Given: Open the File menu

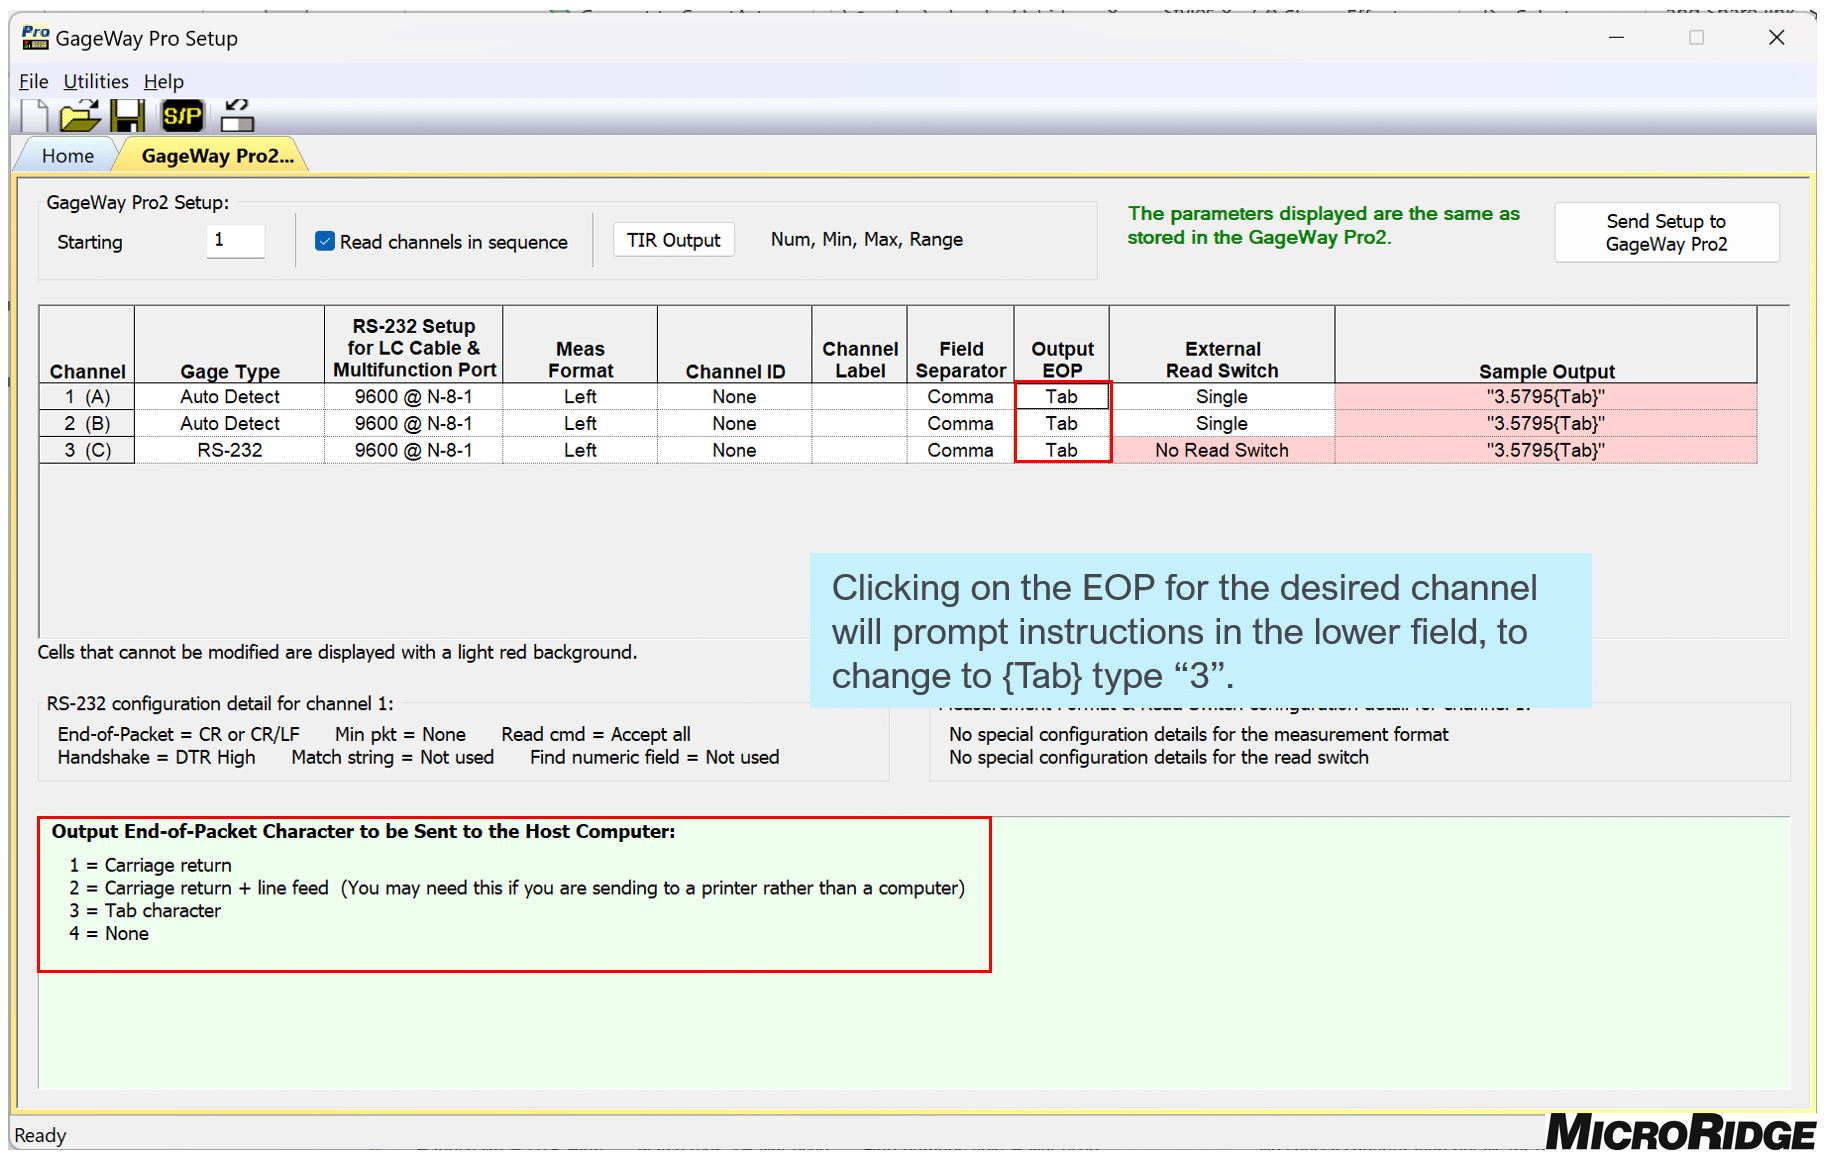Looking at the screenshot, I should tap(33, 81).
